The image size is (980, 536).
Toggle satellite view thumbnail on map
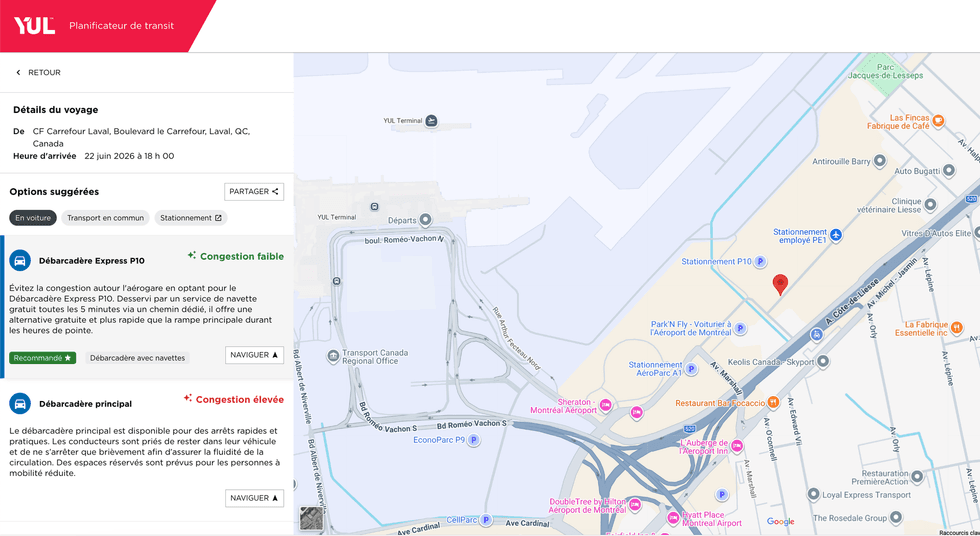312,518
